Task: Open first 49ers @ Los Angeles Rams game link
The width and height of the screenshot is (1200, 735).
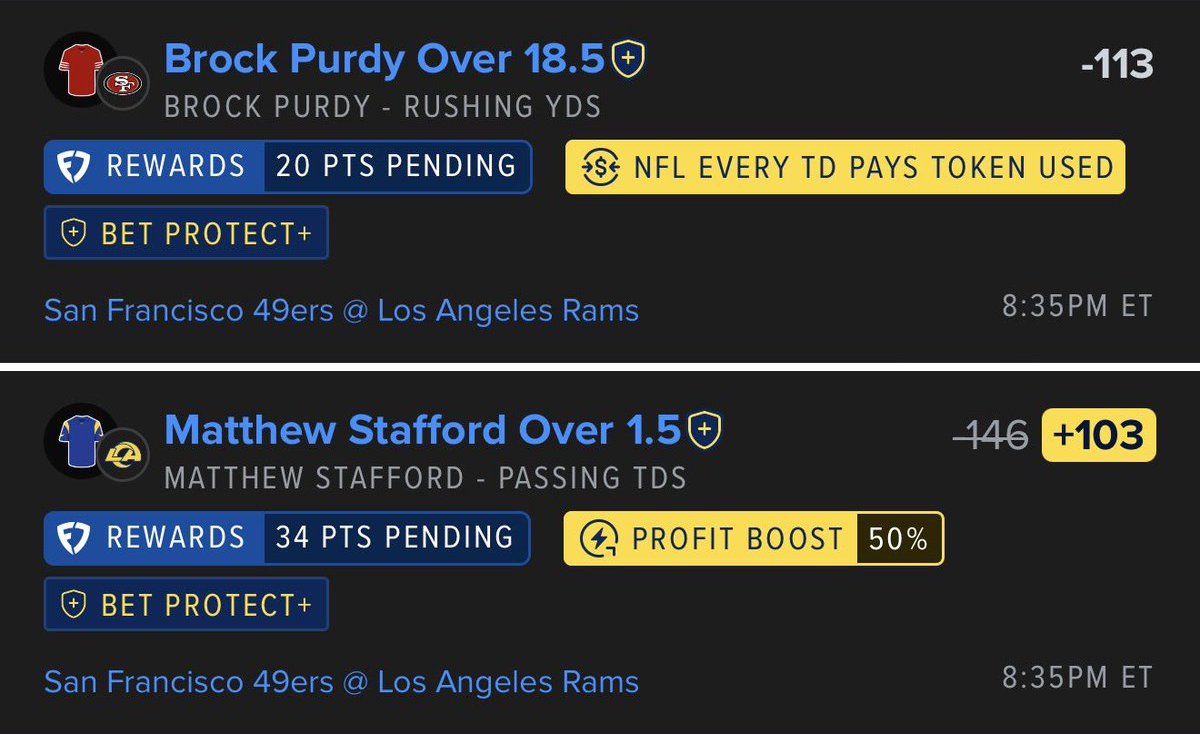Action: click(342, 310)
